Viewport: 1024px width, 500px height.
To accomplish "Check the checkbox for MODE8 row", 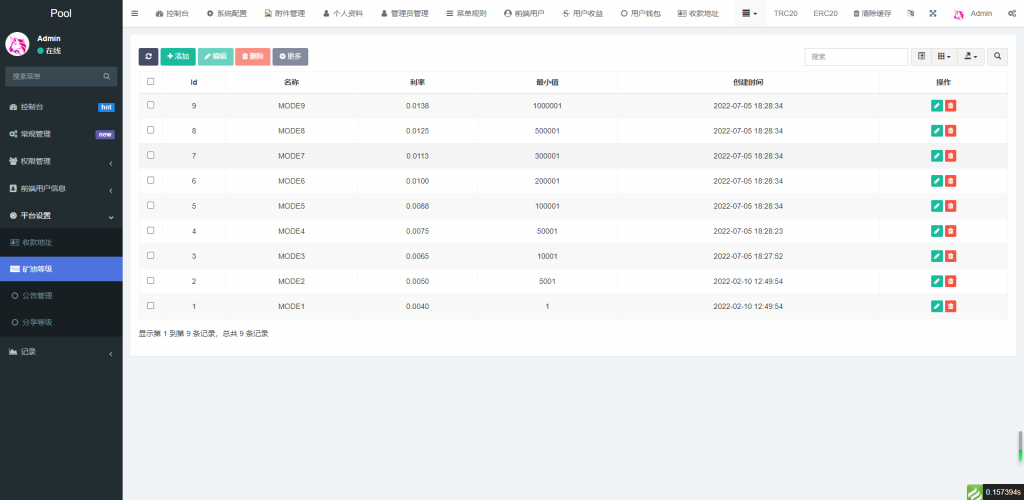I will (151, 130).
